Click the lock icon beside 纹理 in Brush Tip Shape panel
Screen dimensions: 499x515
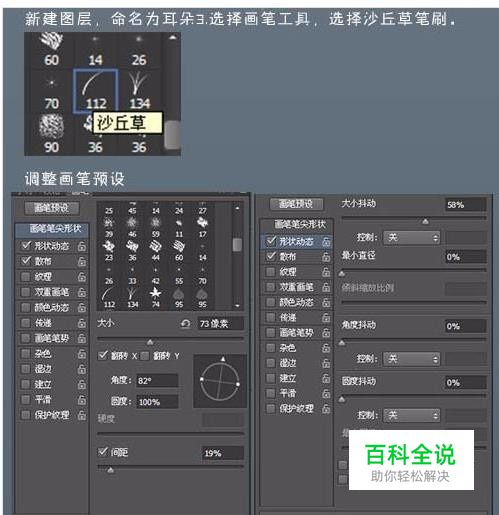(x=81, y=277)
